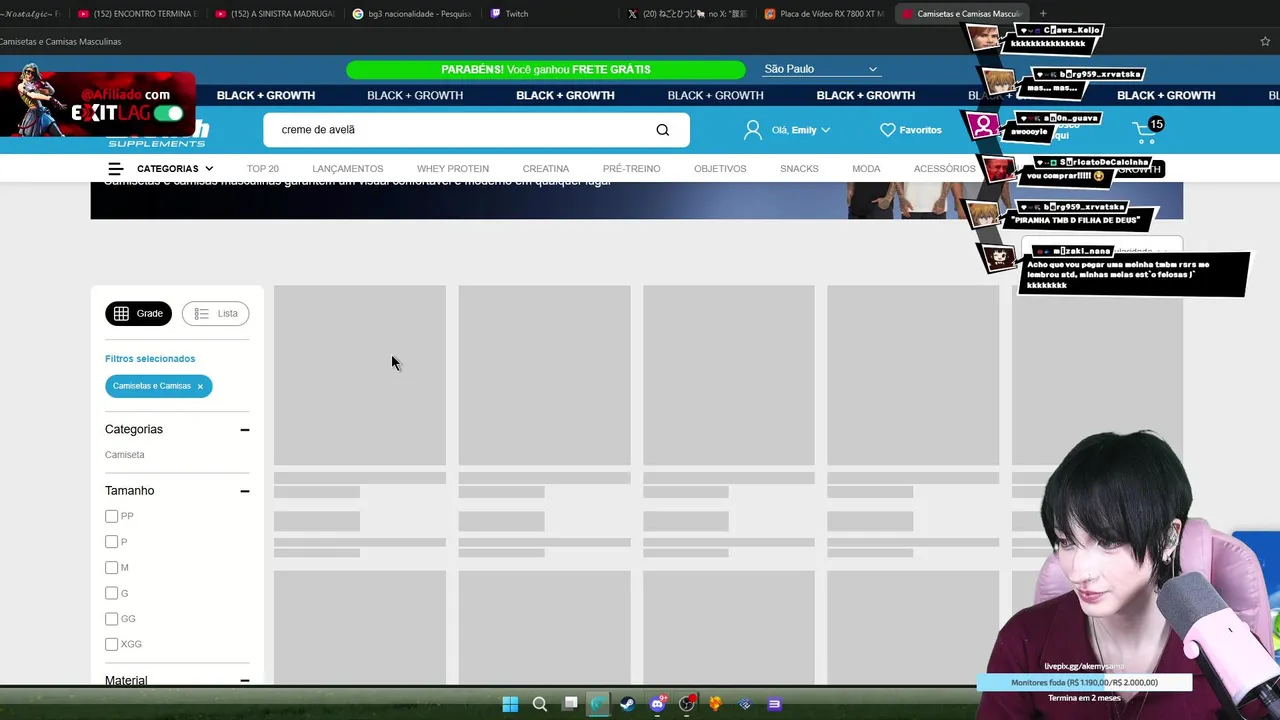Click the creme de avelã search field
Screen dimensions: 1280x720
(460, 130)
